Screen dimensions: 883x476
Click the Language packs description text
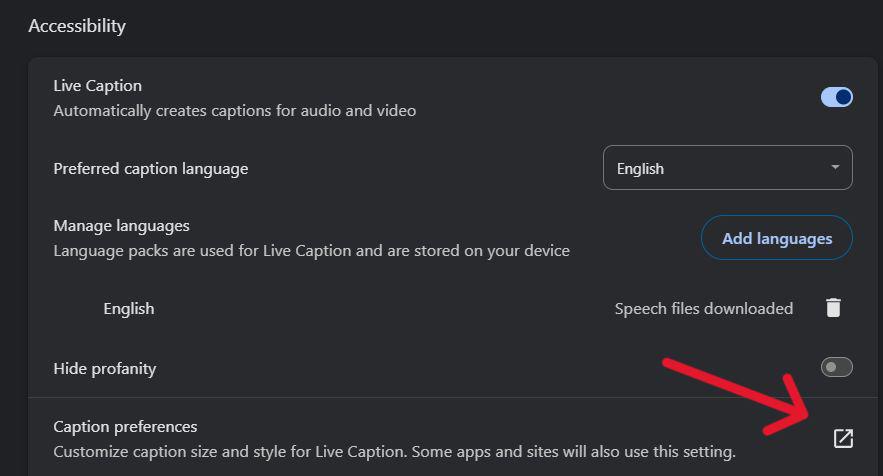point(311,250)
